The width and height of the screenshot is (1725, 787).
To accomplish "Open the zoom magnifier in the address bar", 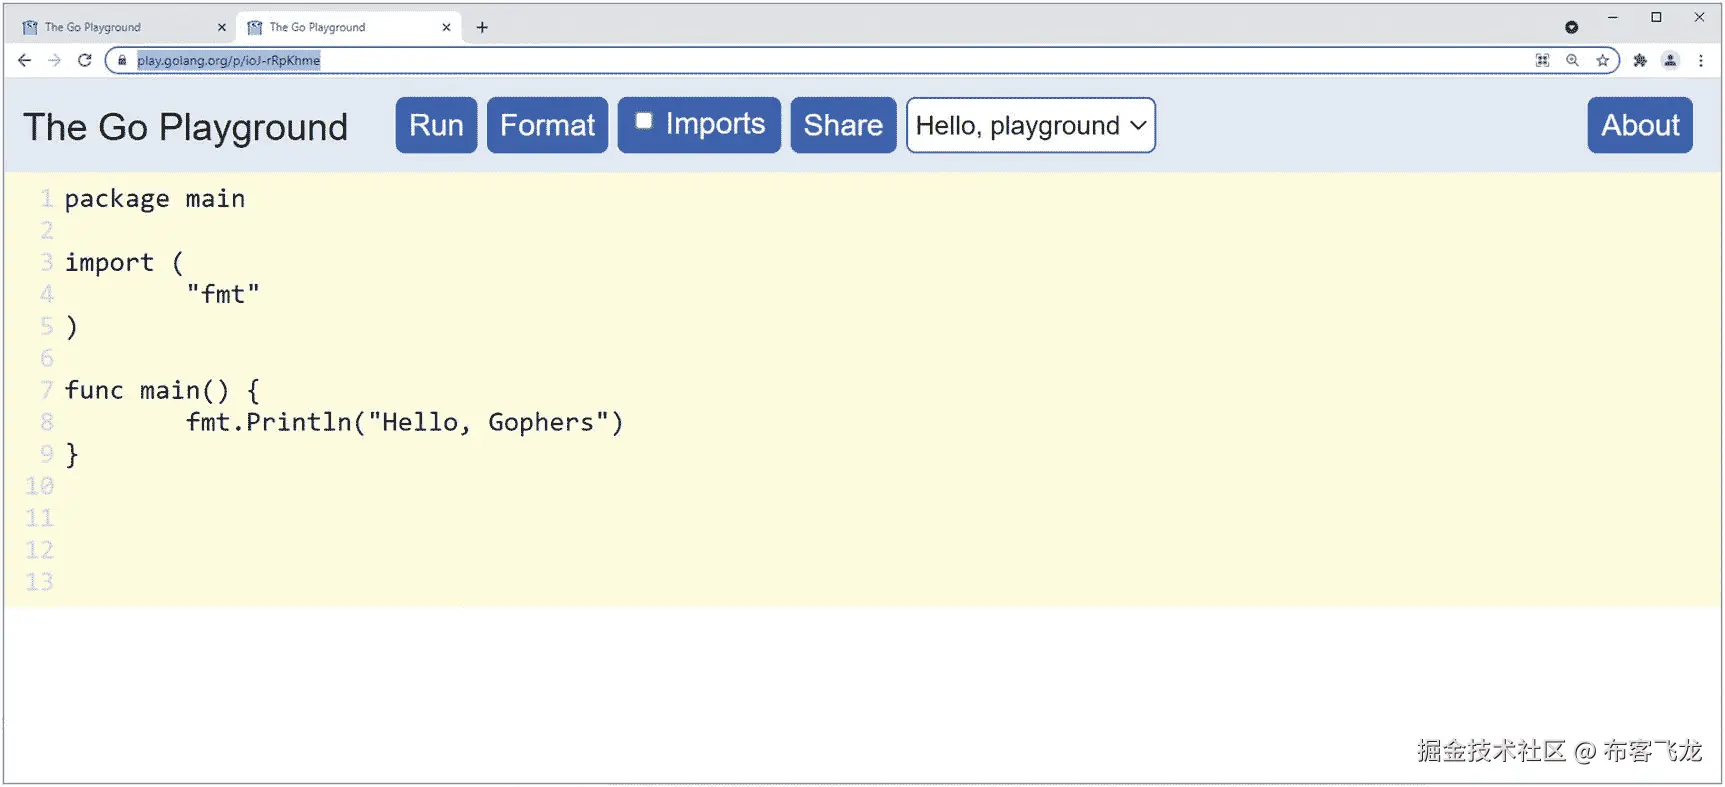I will tap(1573, 60).
